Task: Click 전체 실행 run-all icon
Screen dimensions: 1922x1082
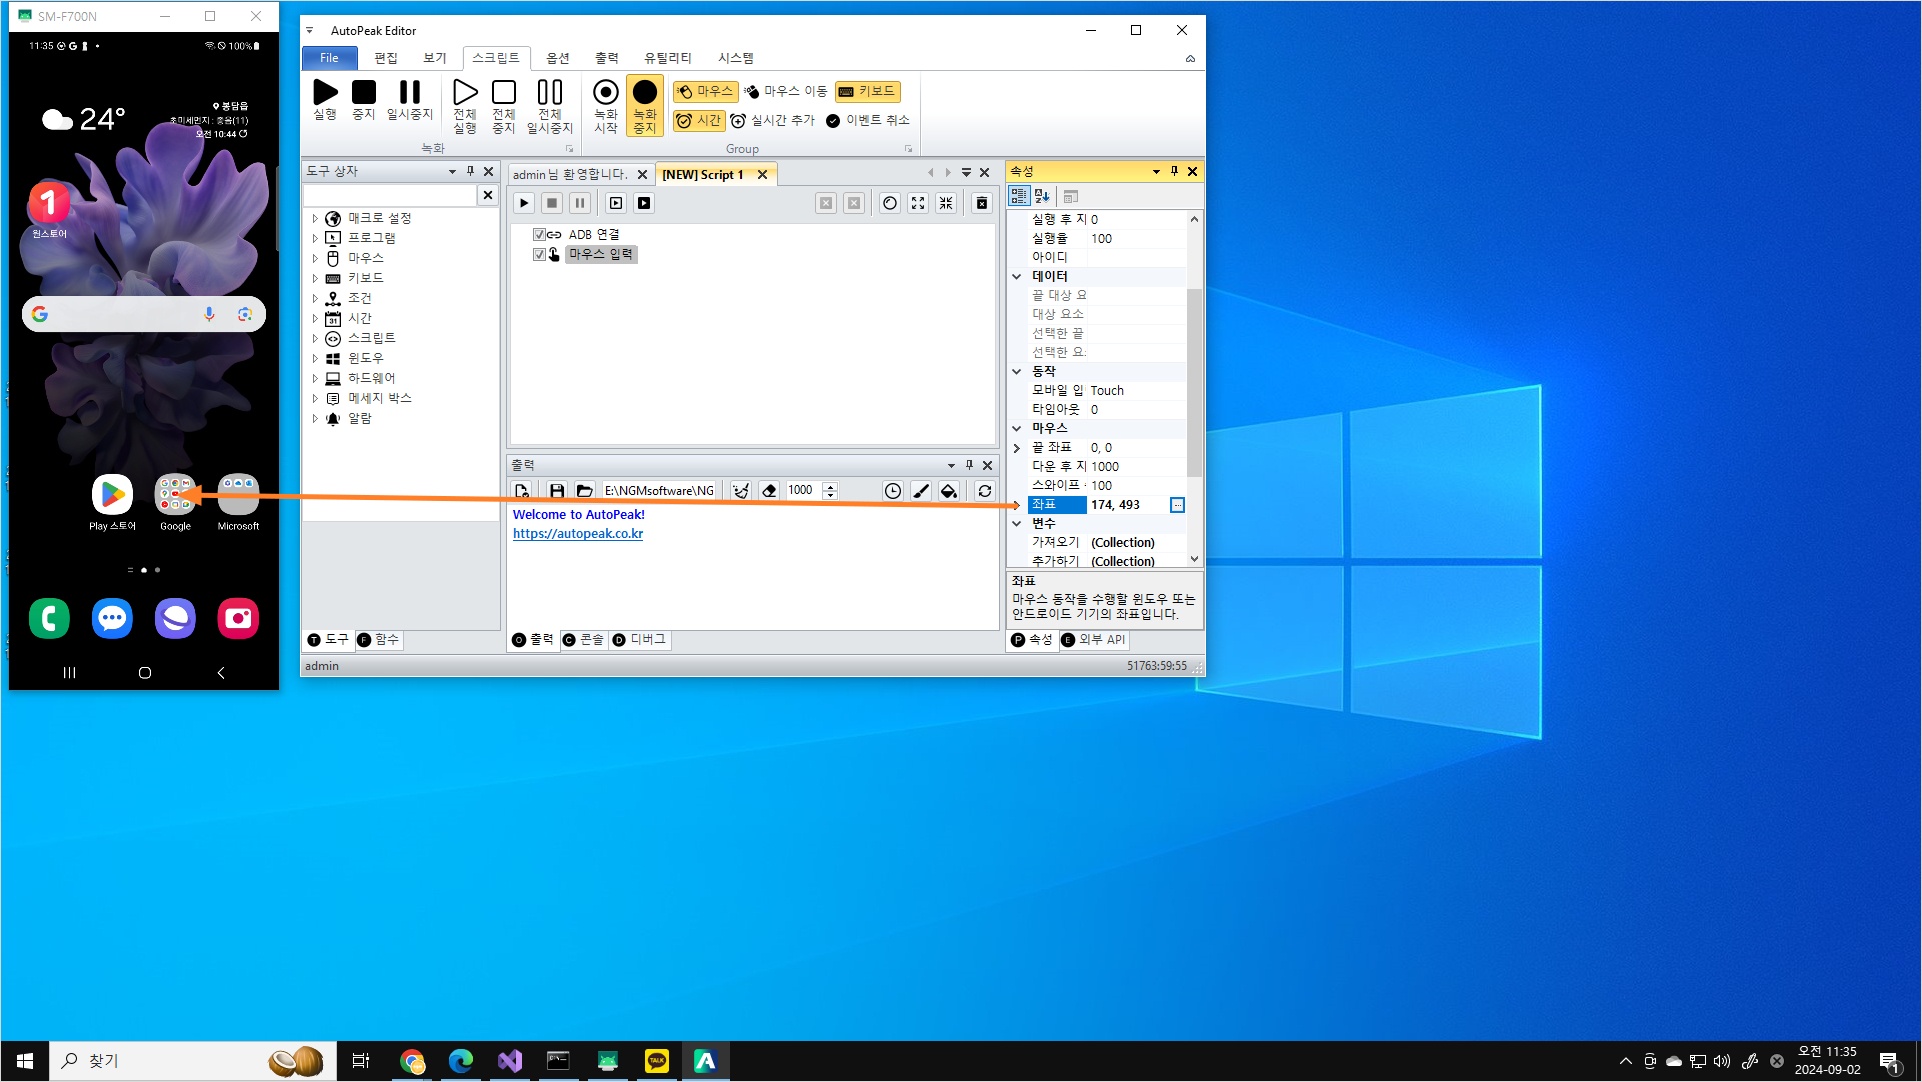Action: click(465, 93)
